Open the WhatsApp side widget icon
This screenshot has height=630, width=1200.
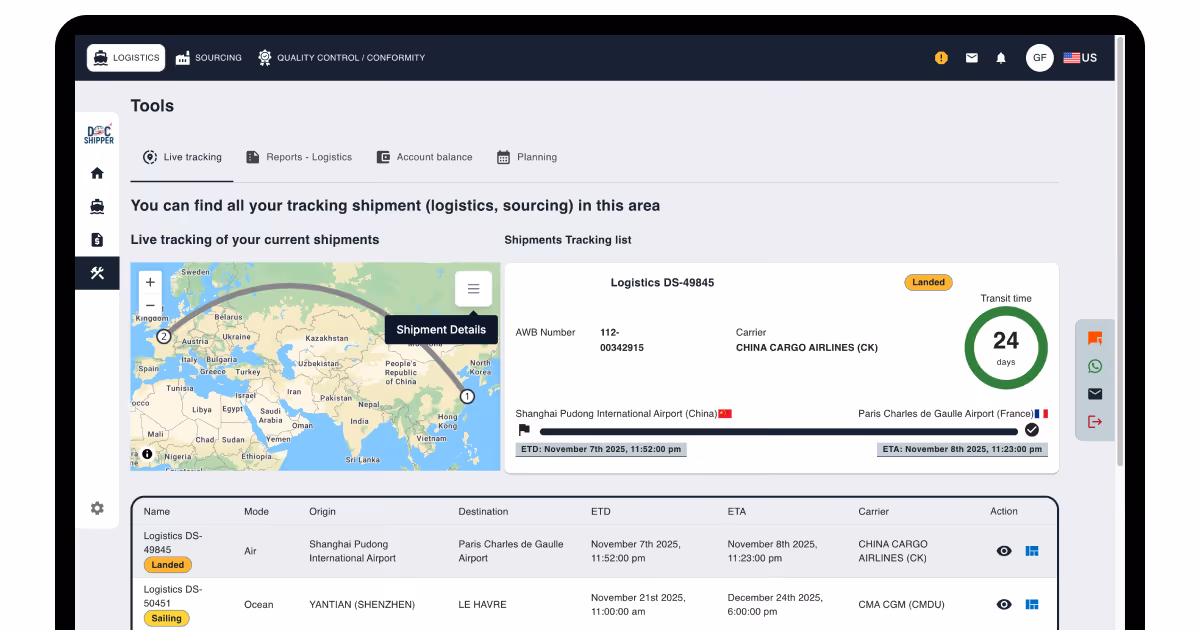(x=1095, y=366)
